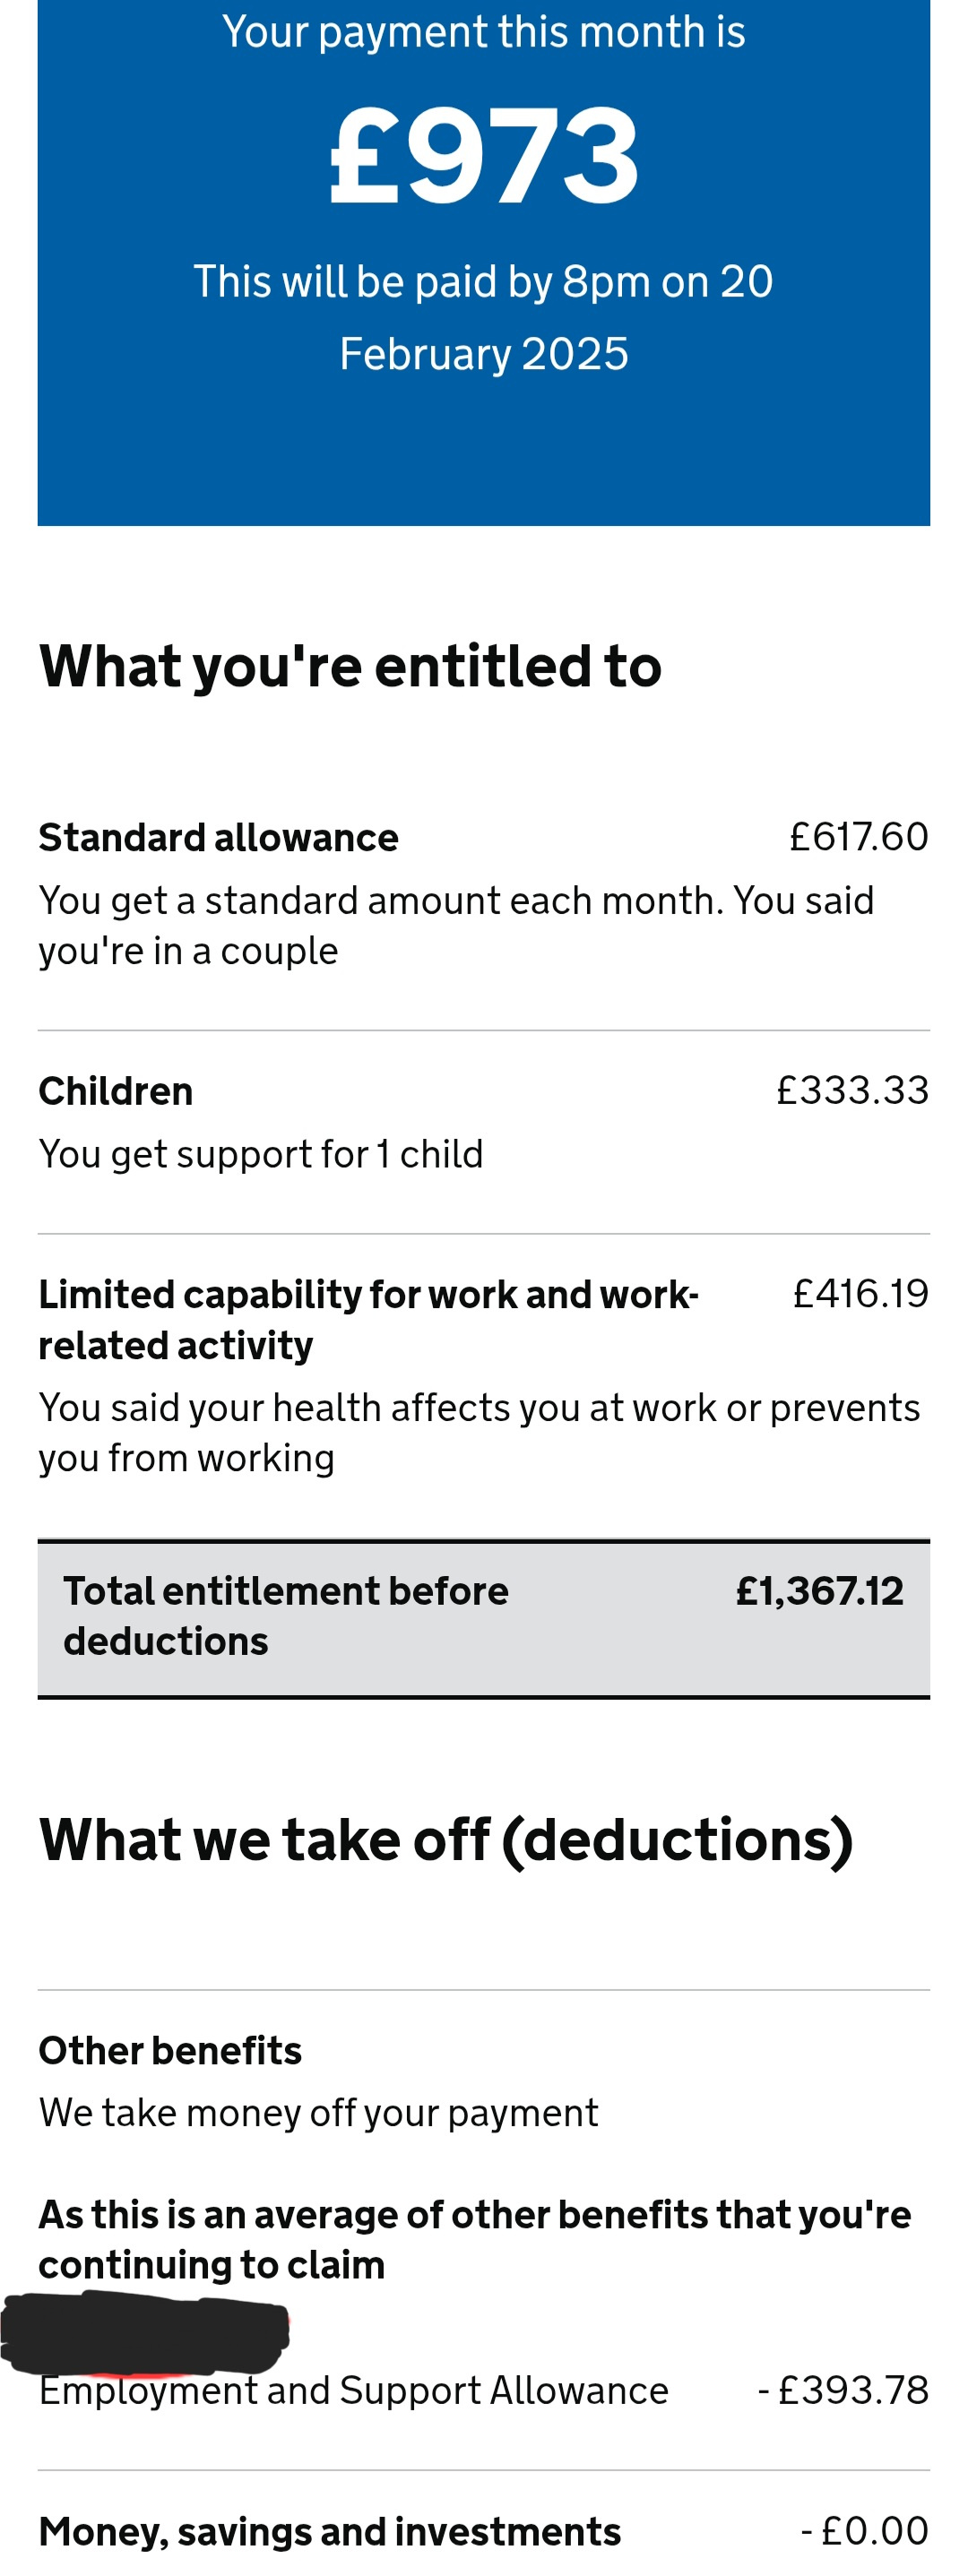Image resolution: width=968 pixels, height=2576 pixels.
Task: Click the 'What we take off (deductions)' heading
Action: coord(446,1839)
